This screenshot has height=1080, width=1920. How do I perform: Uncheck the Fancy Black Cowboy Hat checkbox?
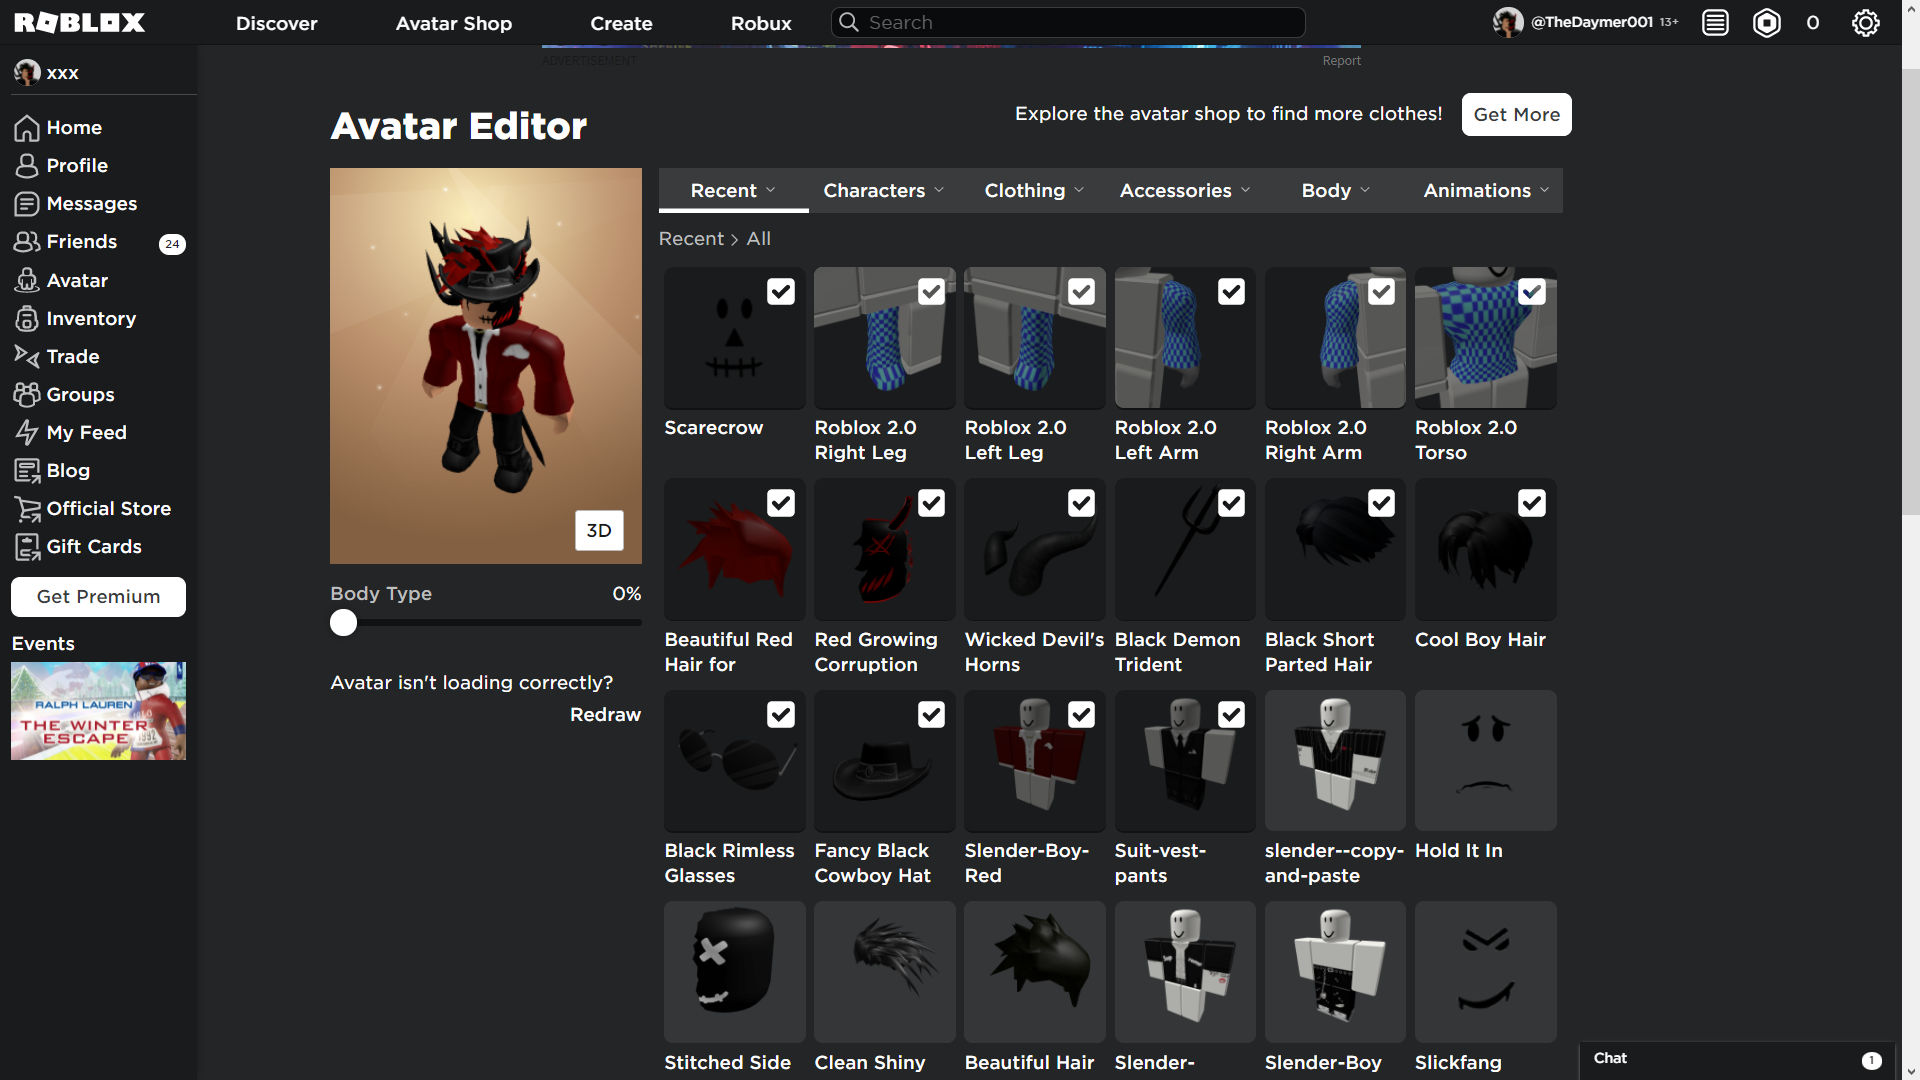(931, 715)
